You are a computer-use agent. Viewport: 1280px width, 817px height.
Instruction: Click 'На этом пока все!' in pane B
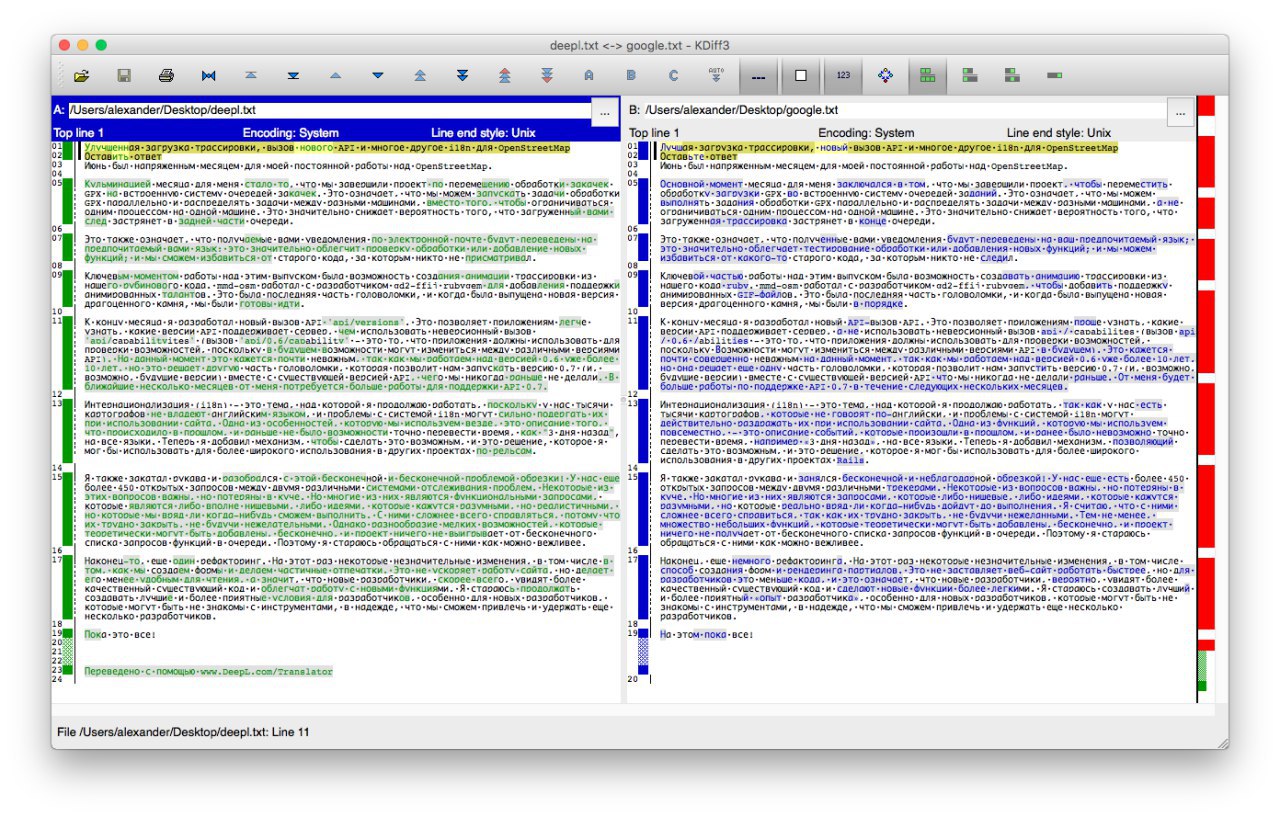[706, 634]
